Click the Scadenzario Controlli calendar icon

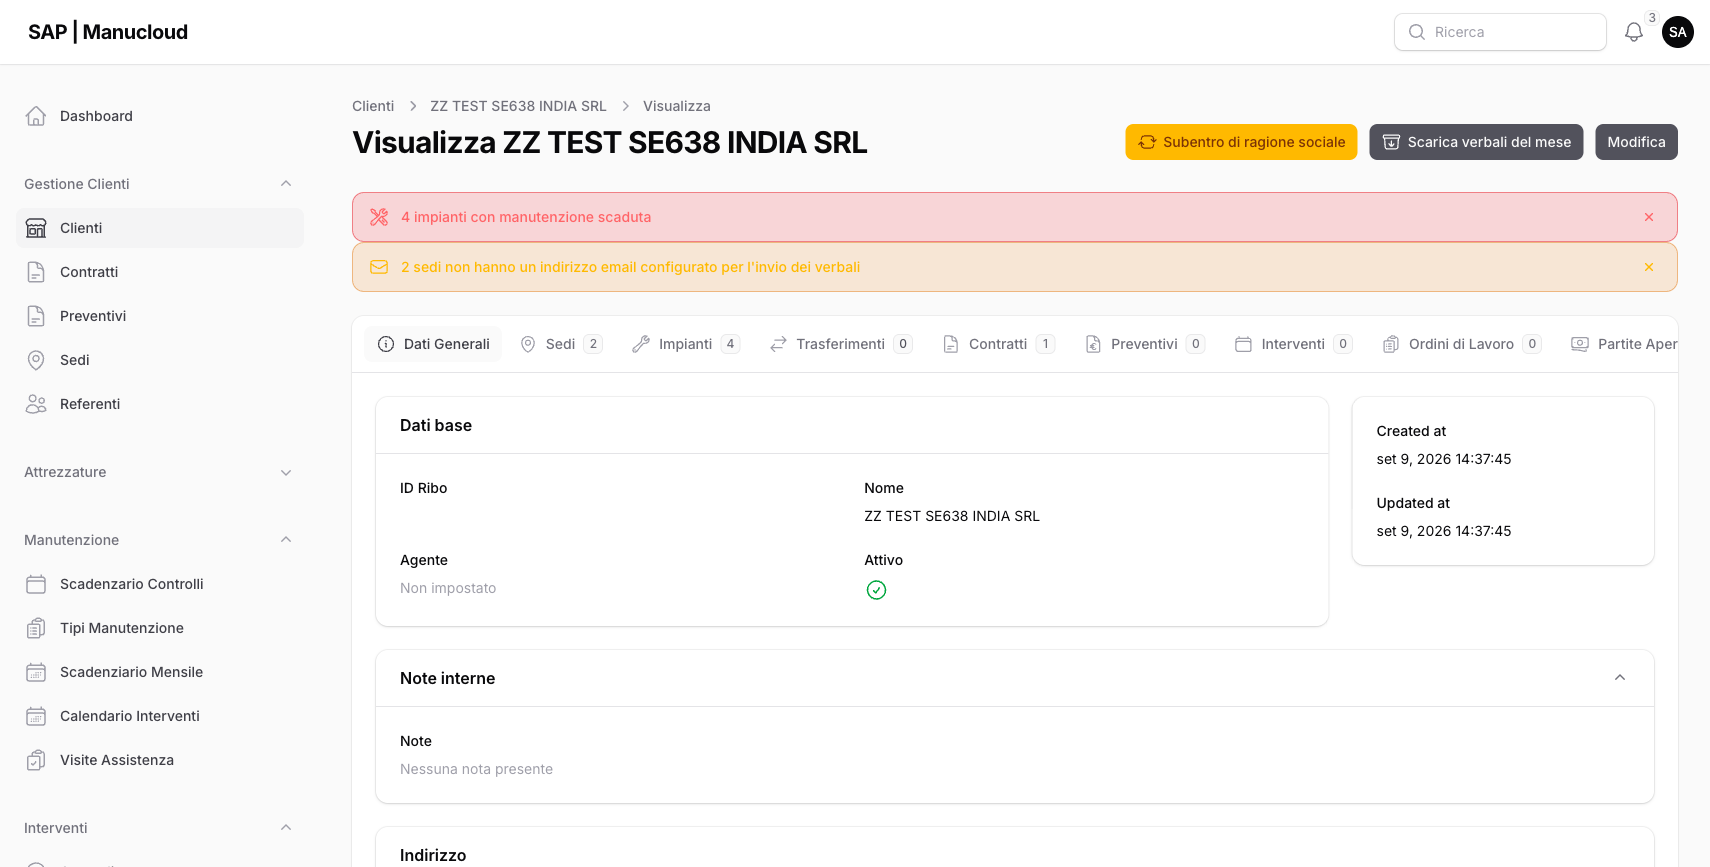(36, 584)
